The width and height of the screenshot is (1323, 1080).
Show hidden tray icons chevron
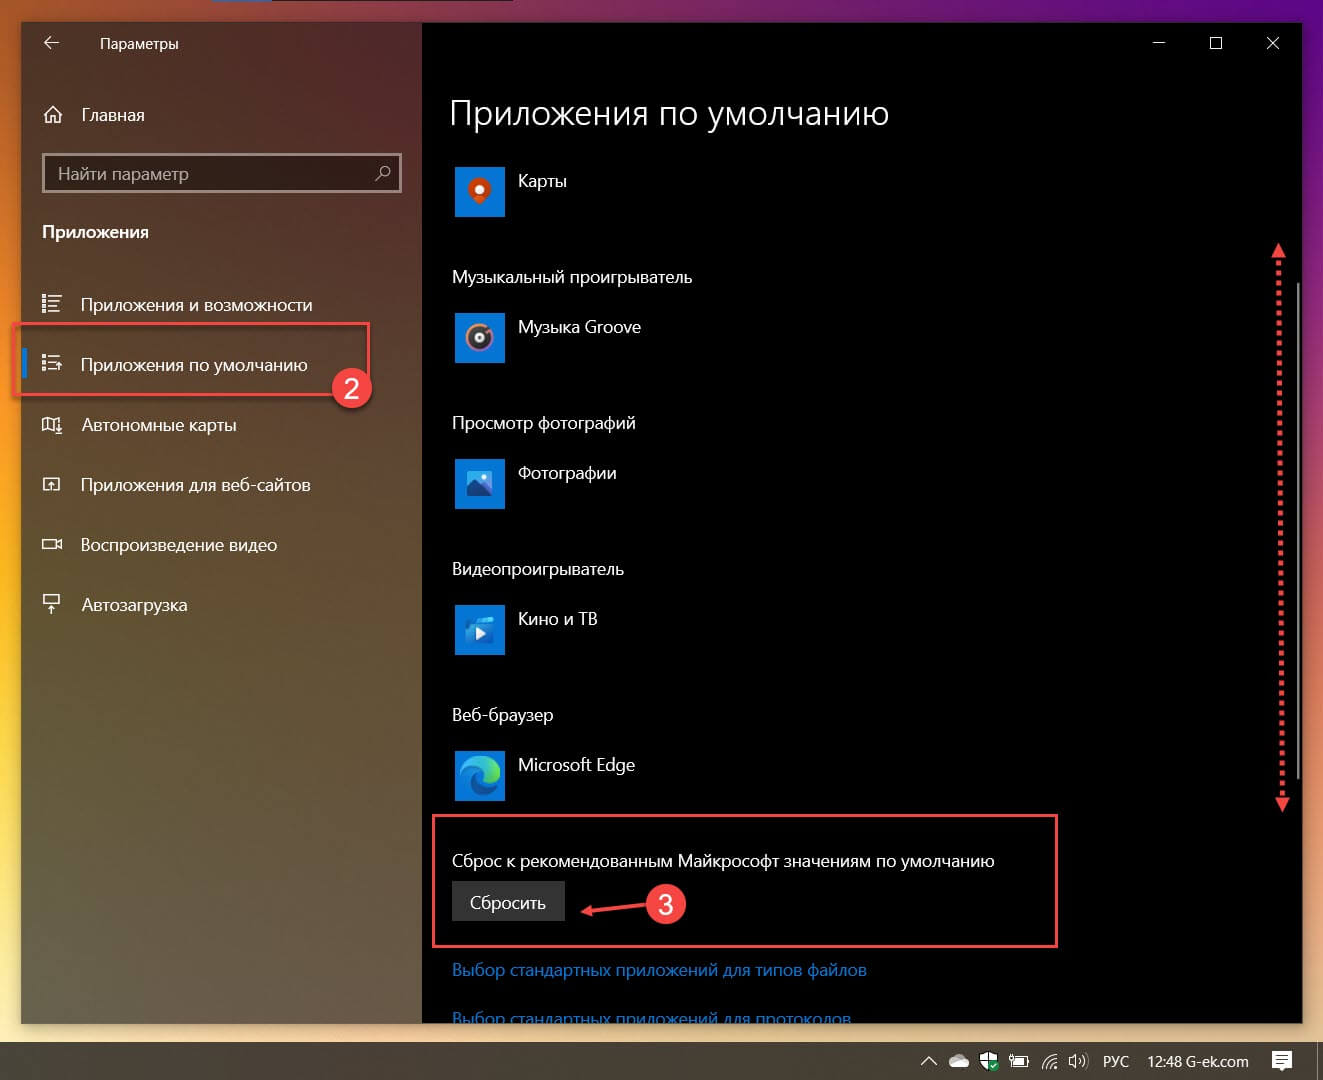928,1061
